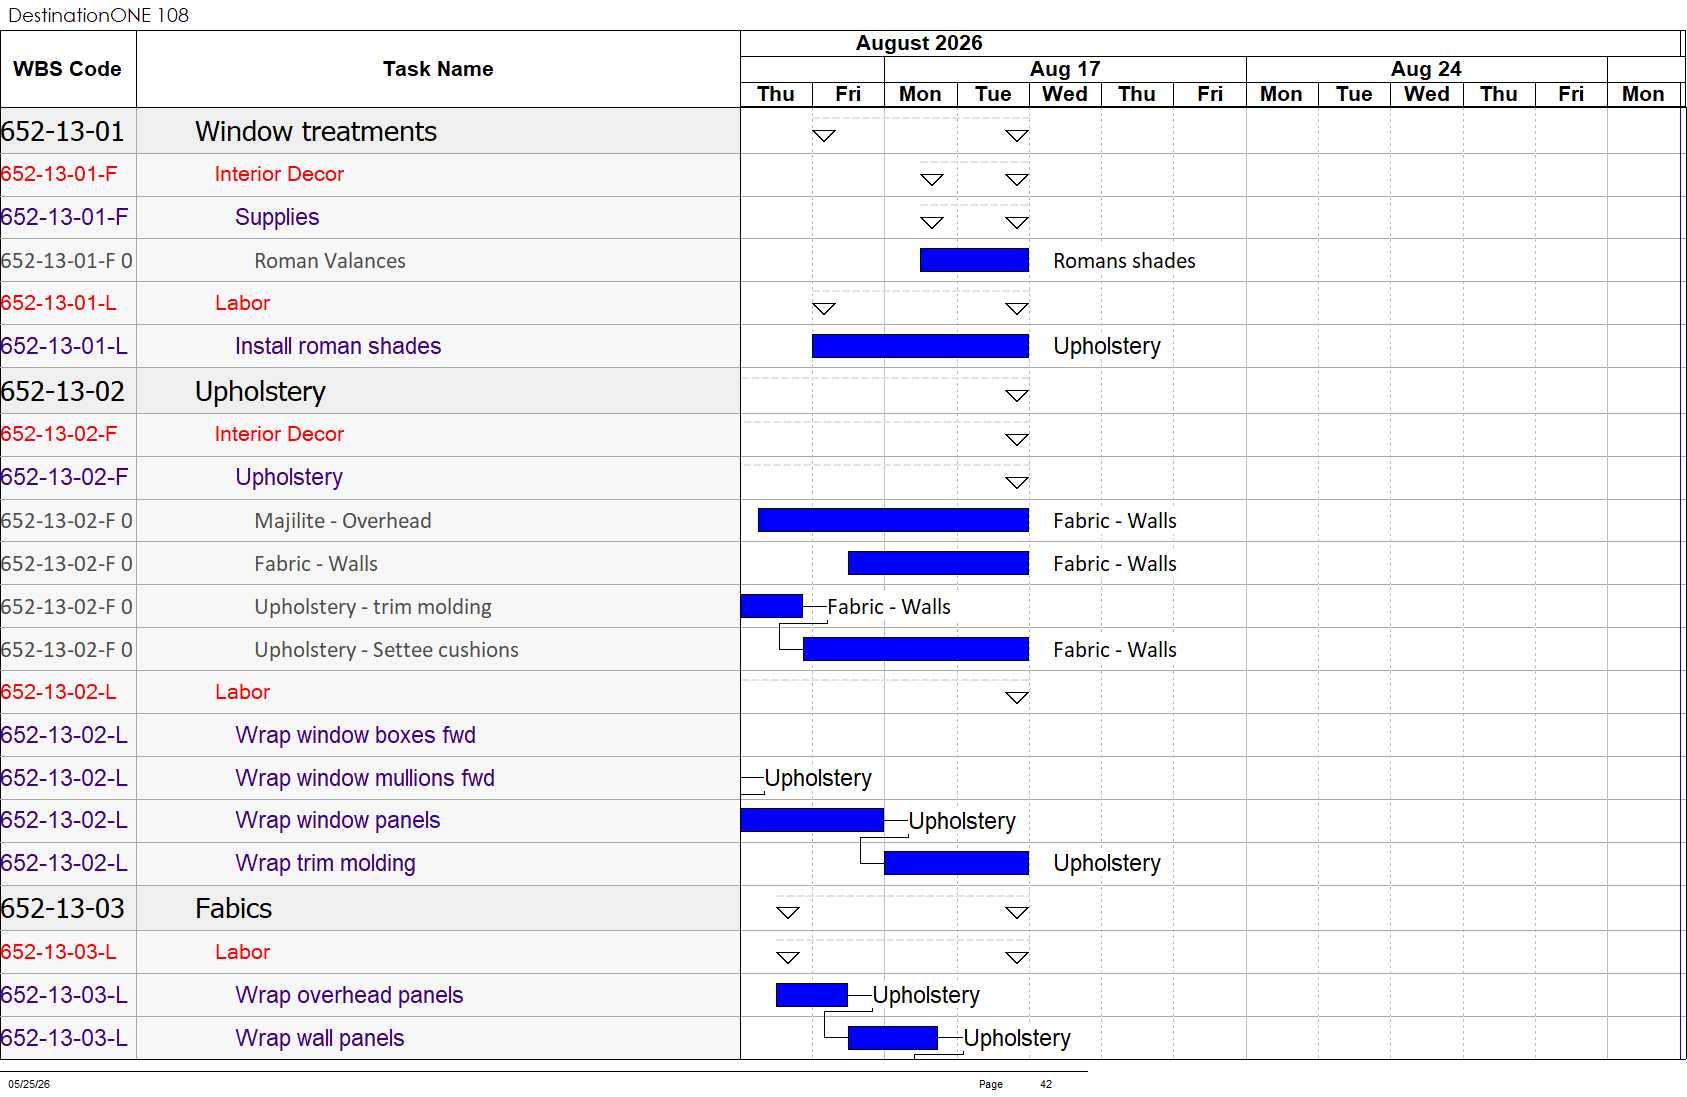Select Fabric - Walls in the Task Name column
Image resolution: width=1687 pixels, height=1097 pixels.
click(316, 564)
